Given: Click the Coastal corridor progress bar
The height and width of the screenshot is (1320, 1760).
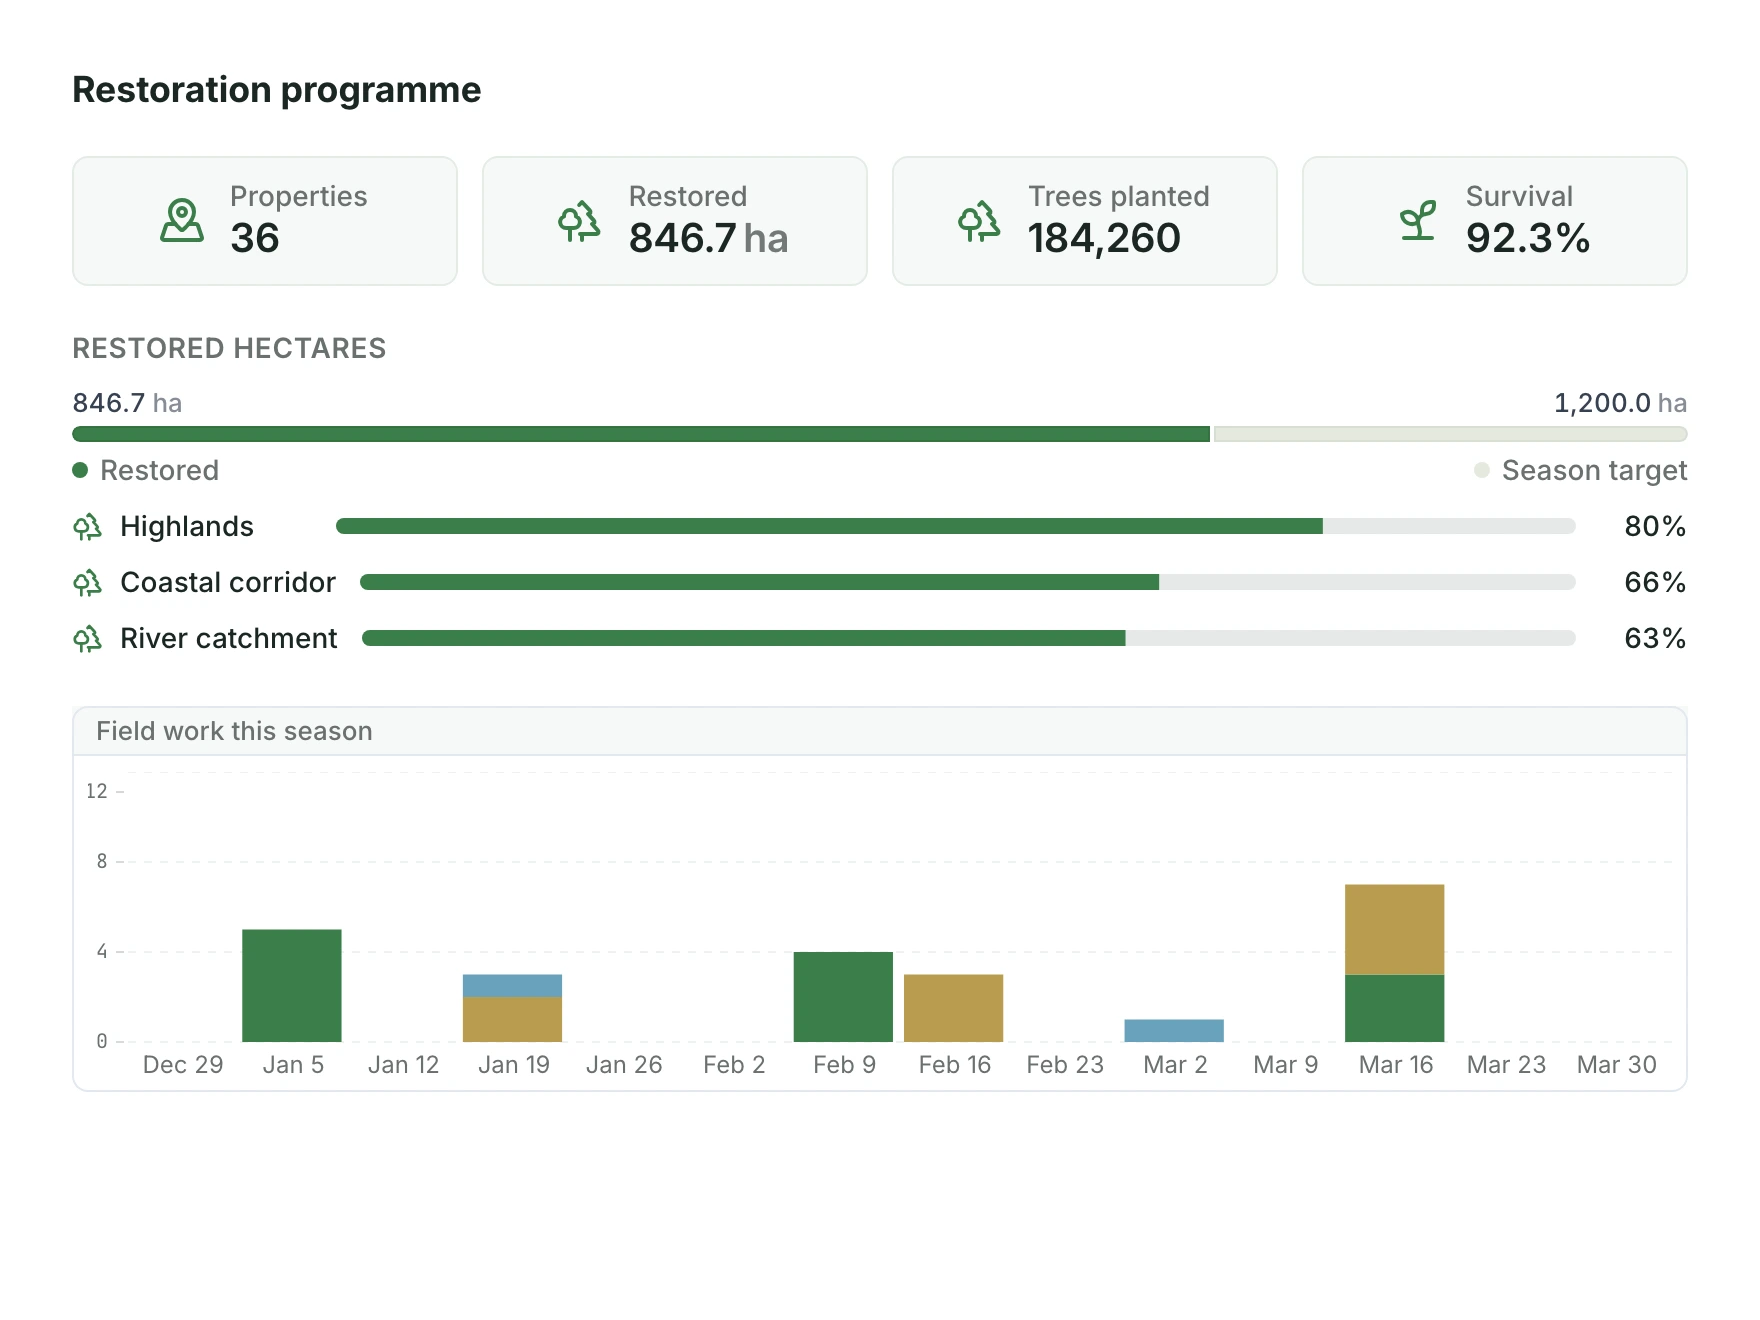Looking at the screenshot, I should [968, 582].
